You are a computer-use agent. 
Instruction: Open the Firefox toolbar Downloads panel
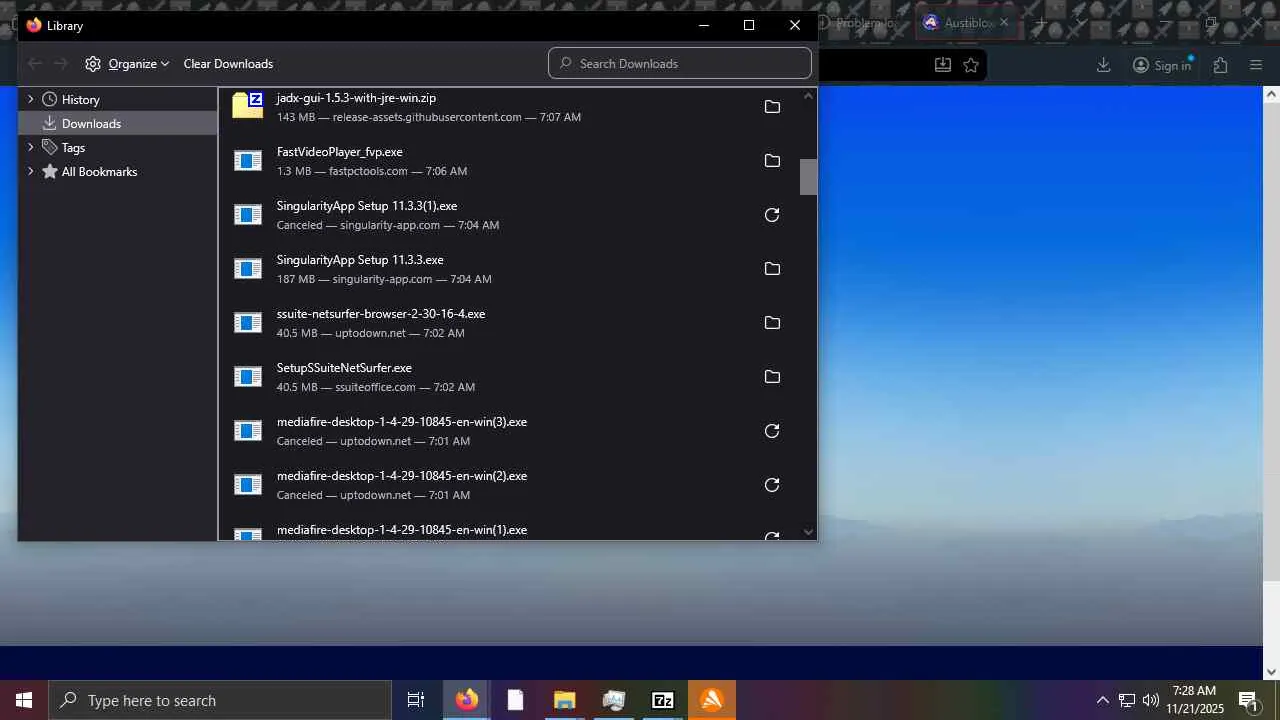1103,65
